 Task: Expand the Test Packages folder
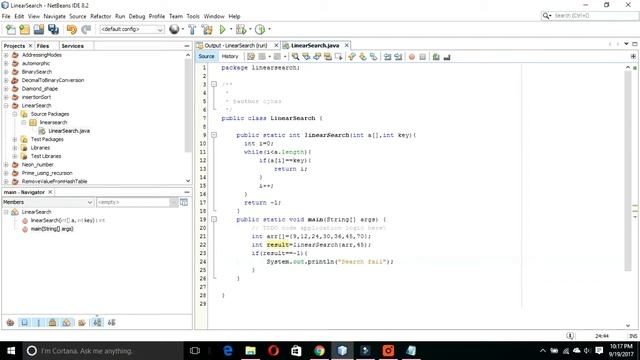tap(15, 139)
